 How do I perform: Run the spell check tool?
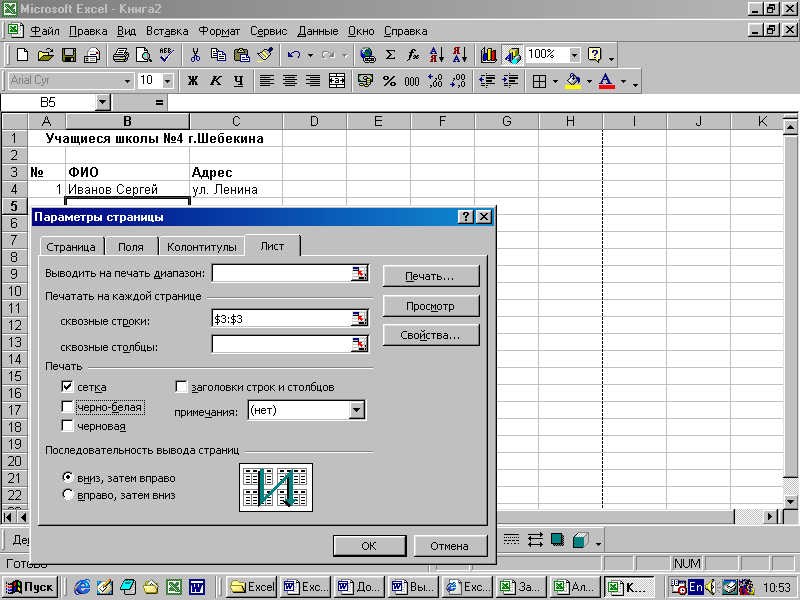pos(167,55)
